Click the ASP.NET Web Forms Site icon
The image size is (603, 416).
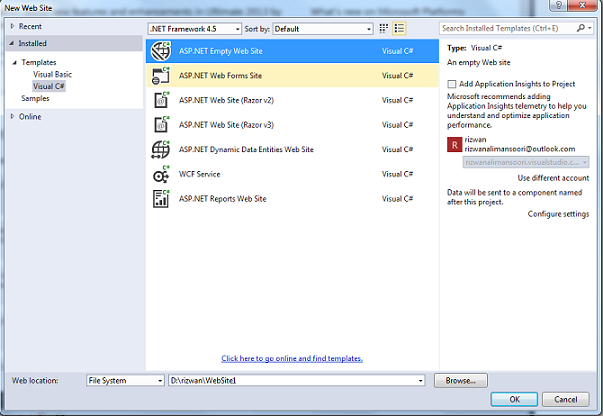pos(161,75)
